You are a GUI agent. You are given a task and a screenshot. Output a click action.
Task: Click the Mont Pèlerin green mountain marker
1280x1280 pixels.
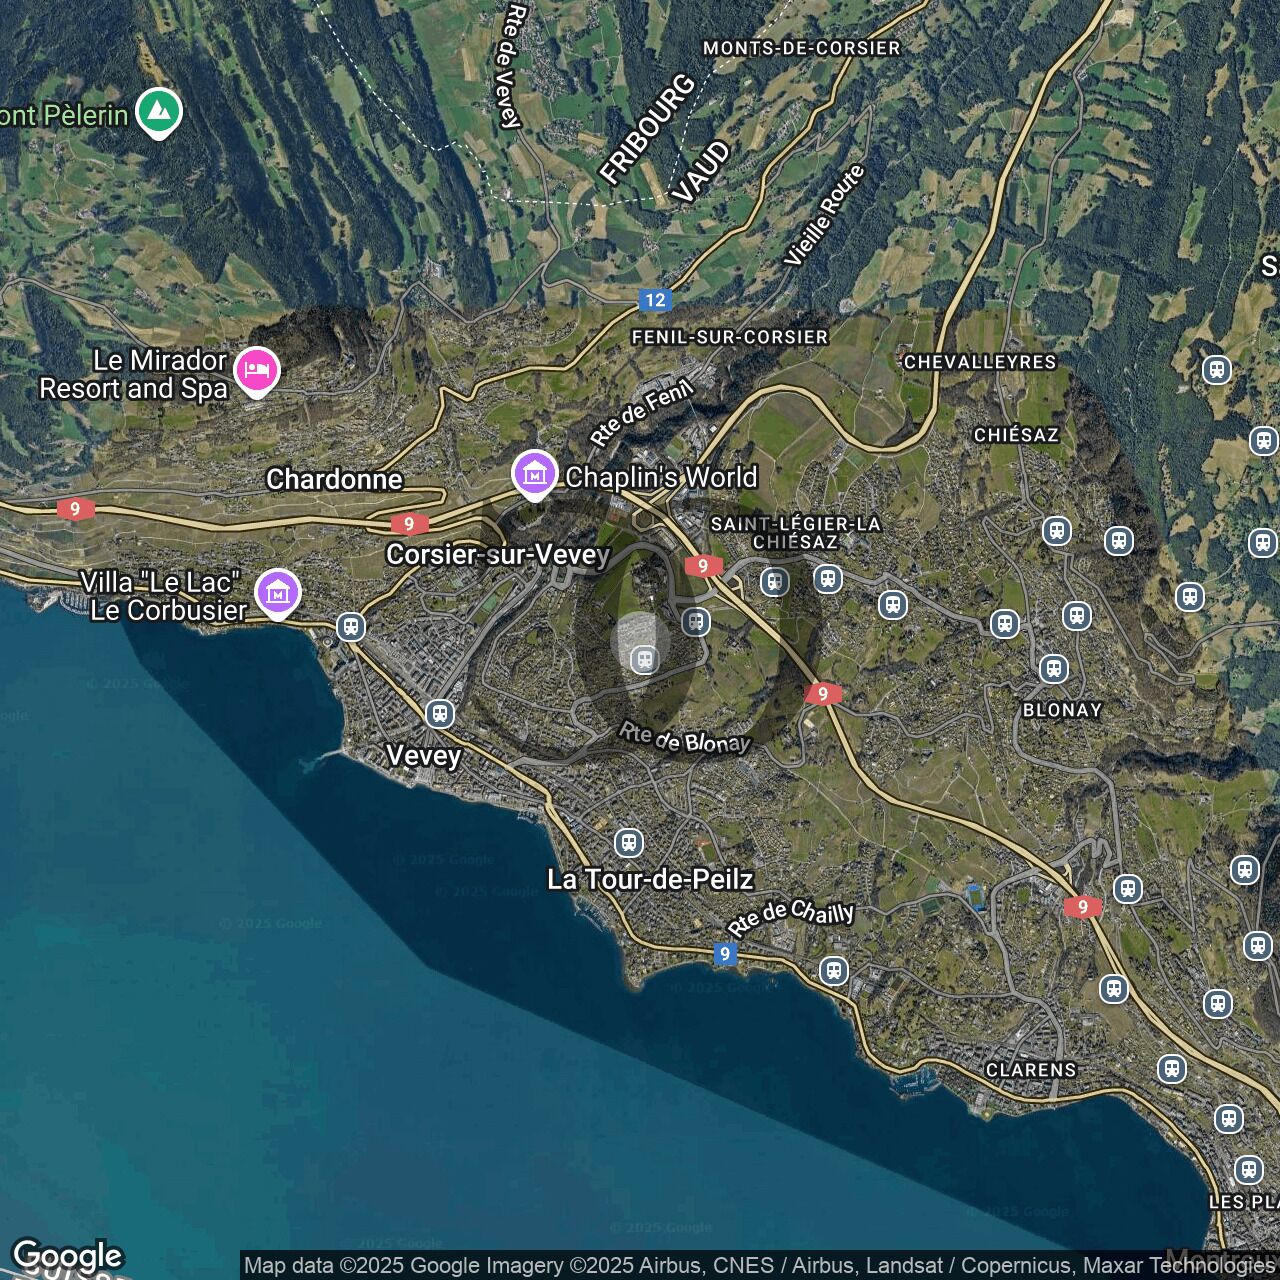[x=158, y=112]
